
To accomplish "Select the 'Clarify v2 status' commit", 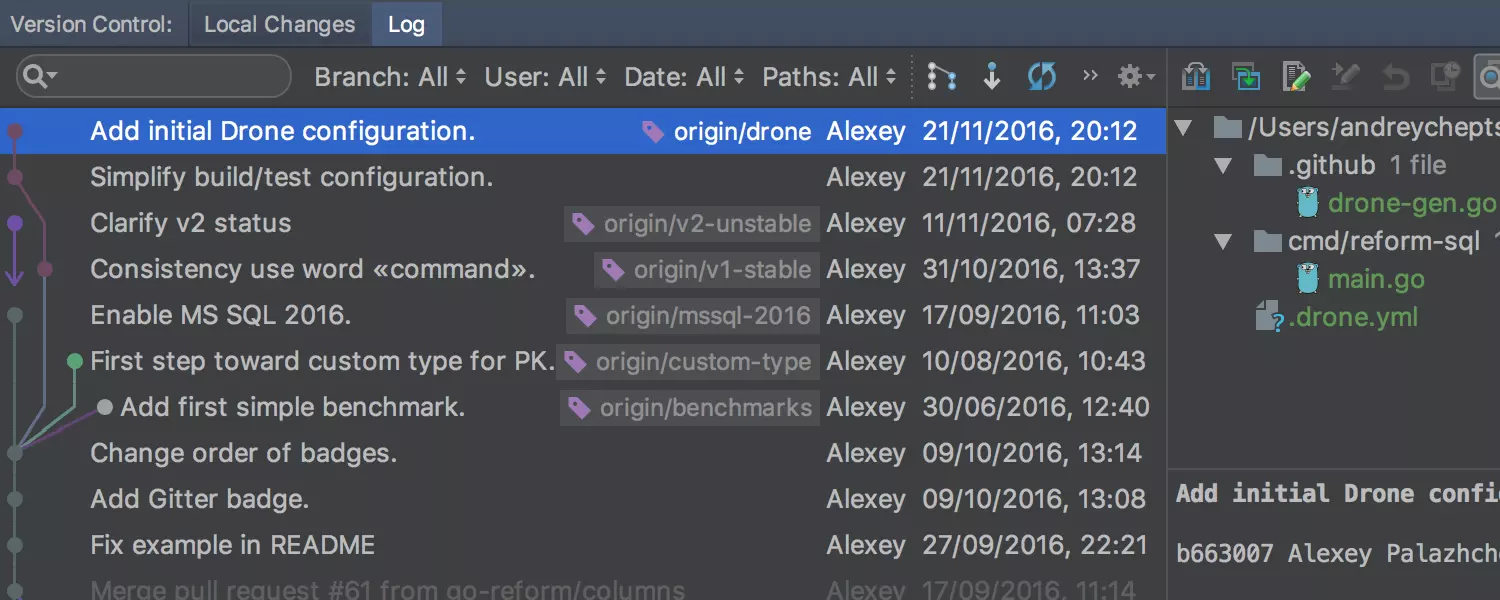I will pos(191,223).
